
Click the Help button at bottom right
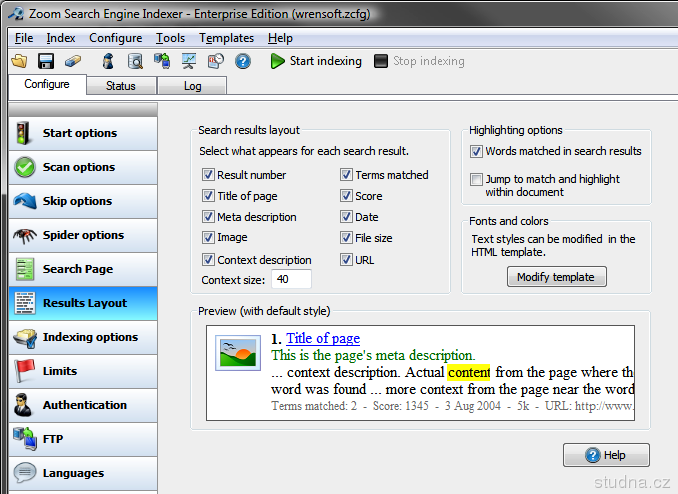pyautogui.click(x=606, y=455)
